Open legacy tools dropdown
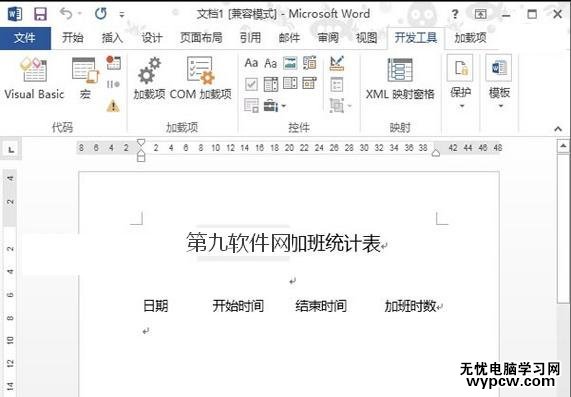The height and width of the screenshot is (397, 571). [275, 106]
